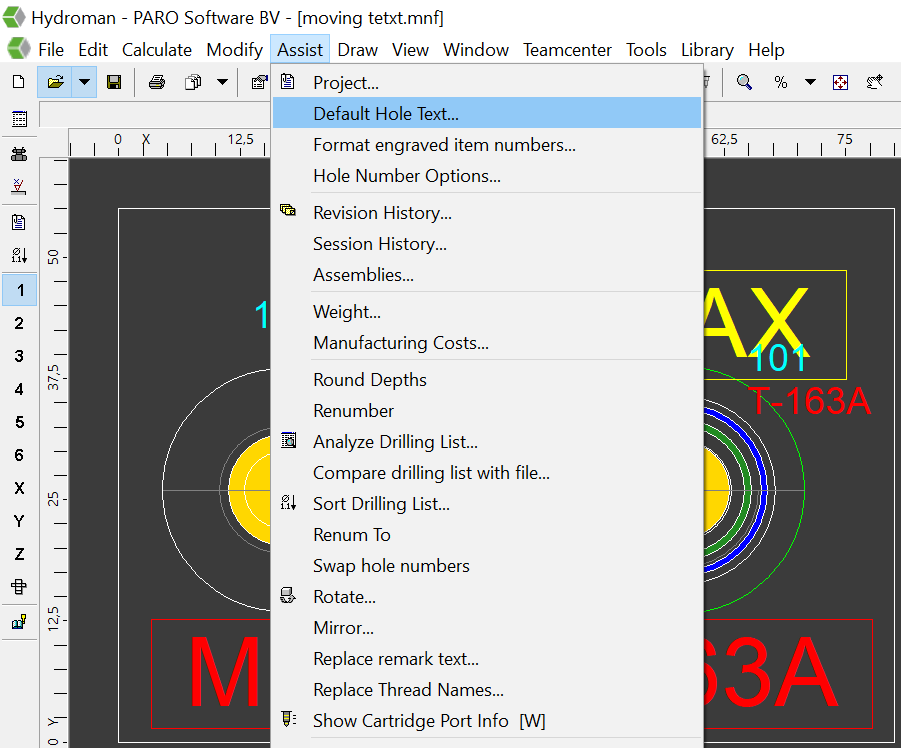Open dropdown arrow beside the copy pages icon

pos(222,82)
